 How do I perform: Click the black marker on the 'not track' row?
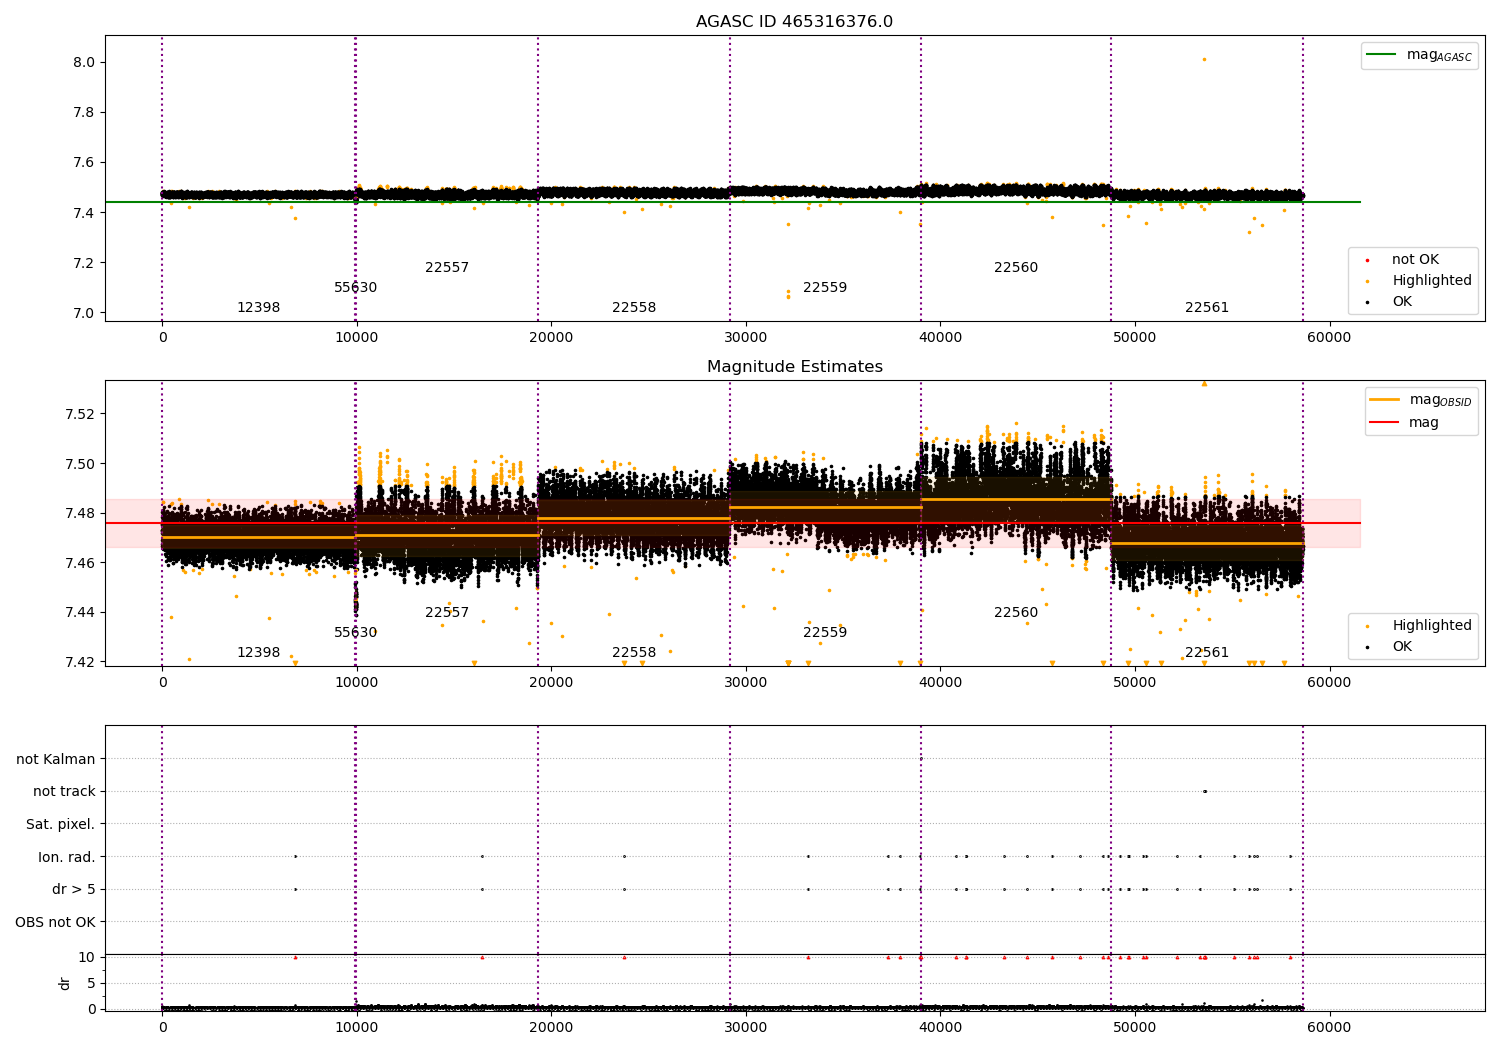click(1204, 791)
